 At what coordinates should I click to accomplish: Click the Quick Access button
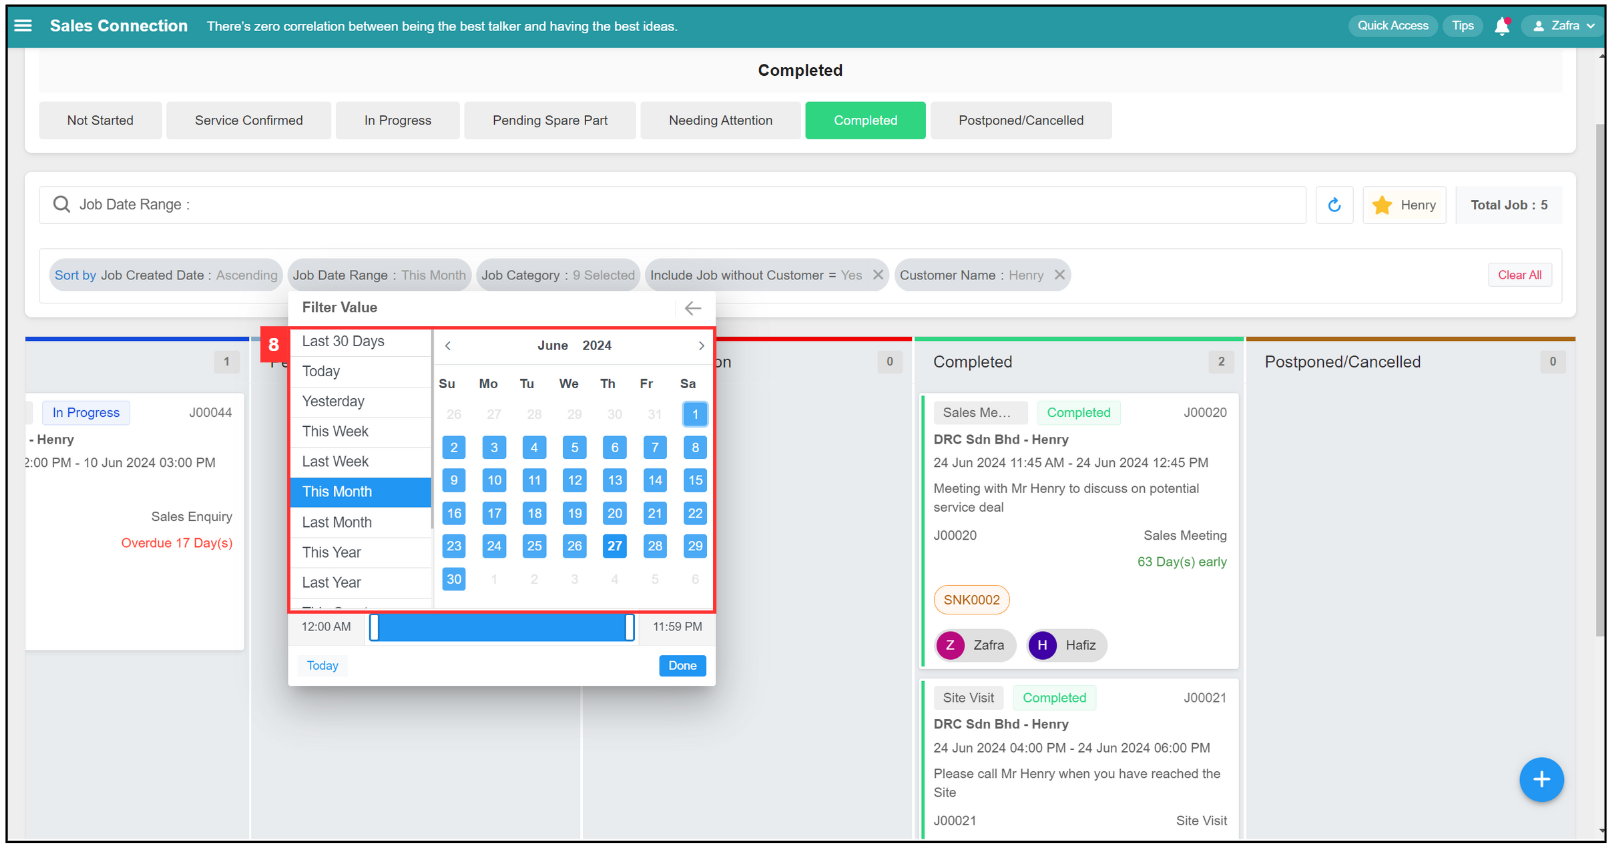[1392, 26]
